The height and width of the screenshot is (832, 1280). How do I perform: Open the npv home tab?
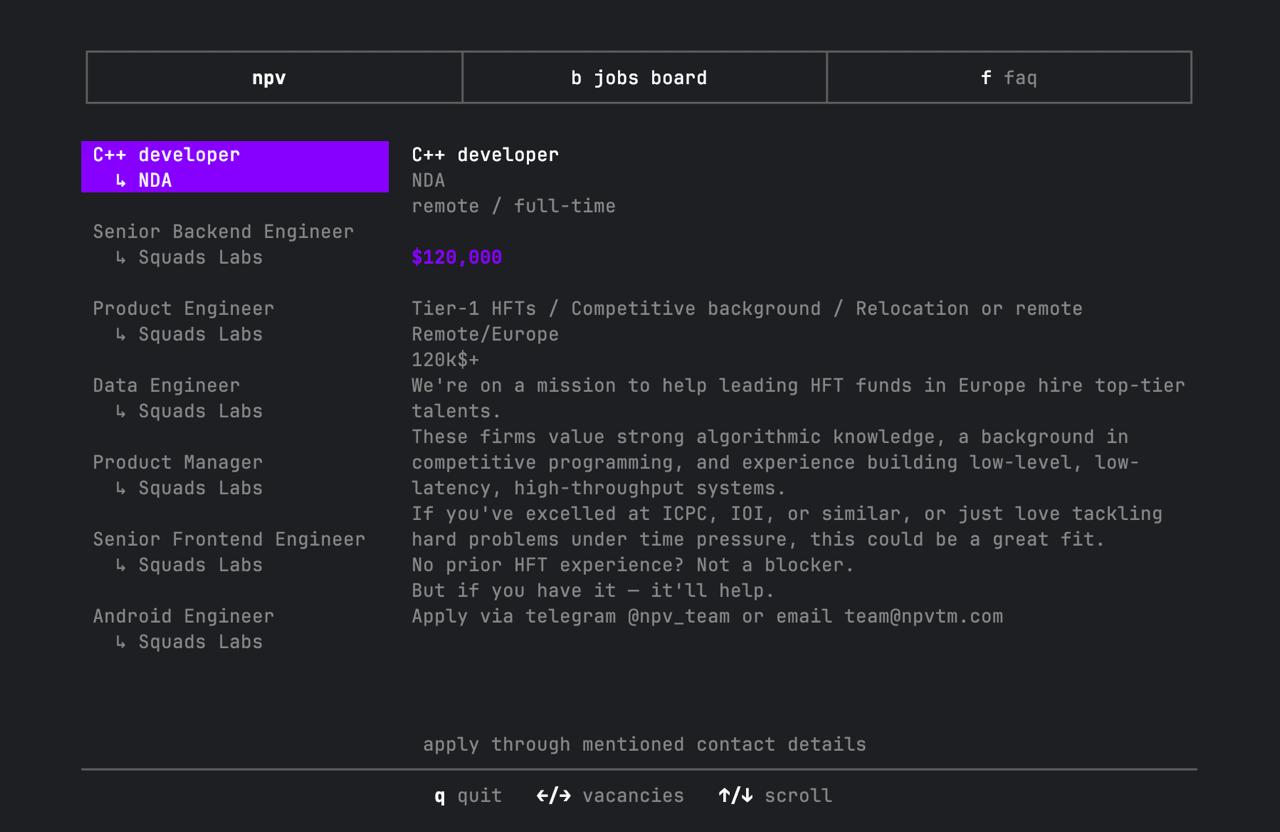pyautogui.click(x=275, y=77)
